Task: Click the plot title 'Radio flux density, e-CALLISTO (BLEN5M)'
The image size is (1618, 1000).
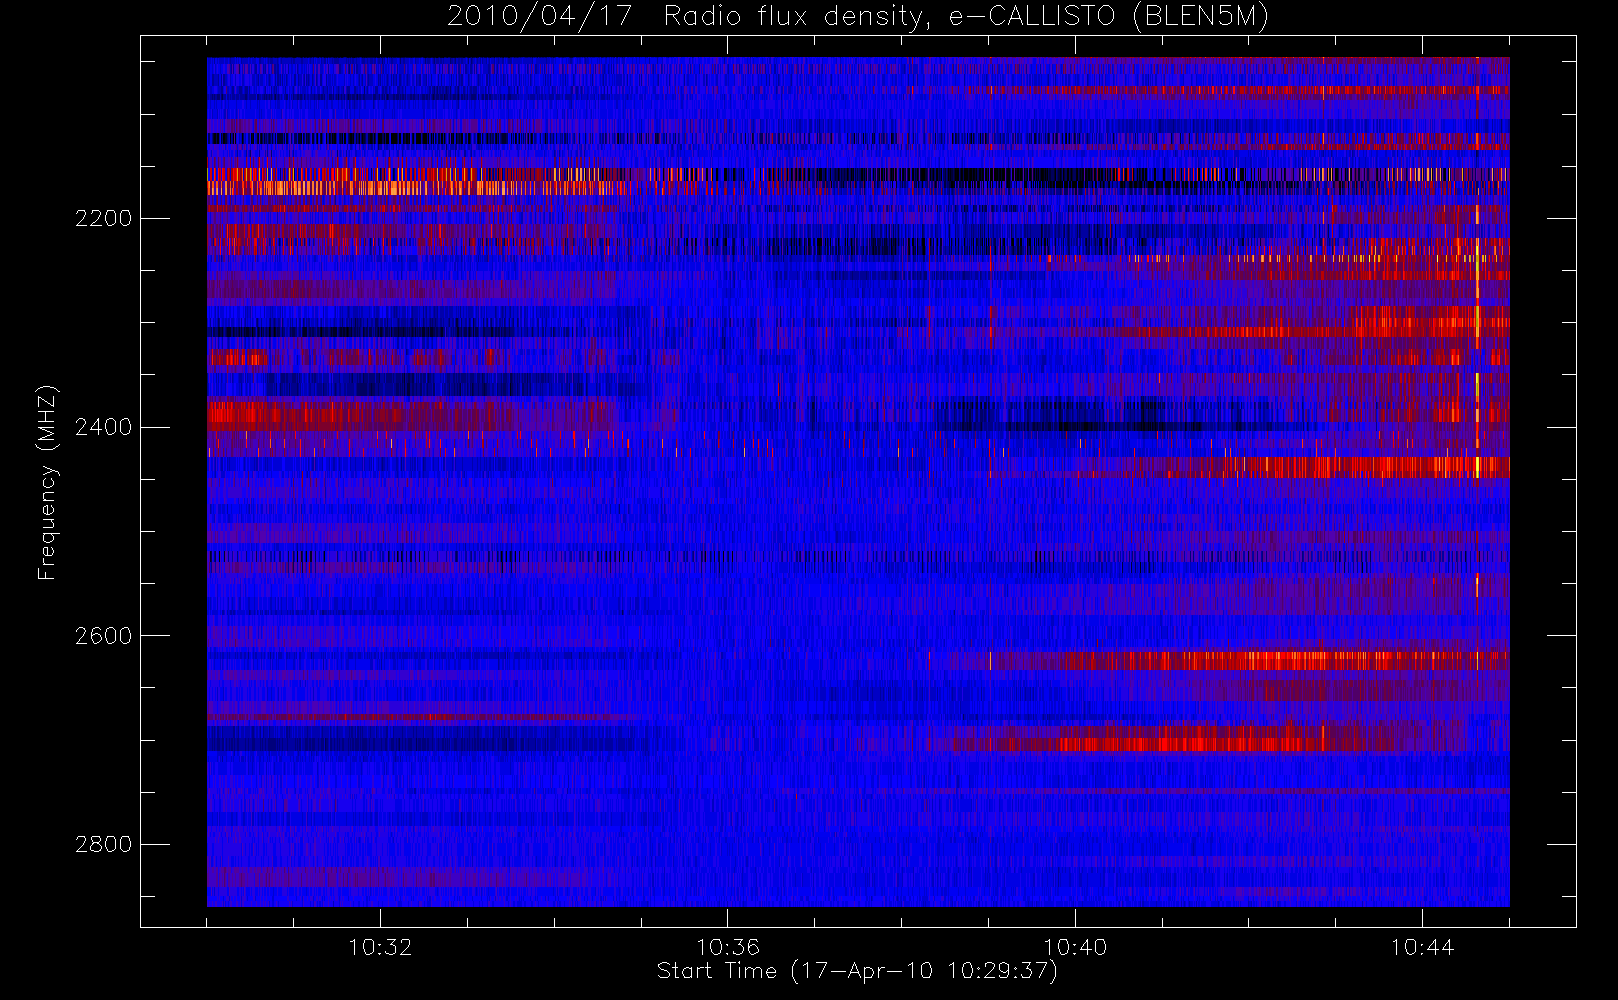Action: click(x=966, y=17)
